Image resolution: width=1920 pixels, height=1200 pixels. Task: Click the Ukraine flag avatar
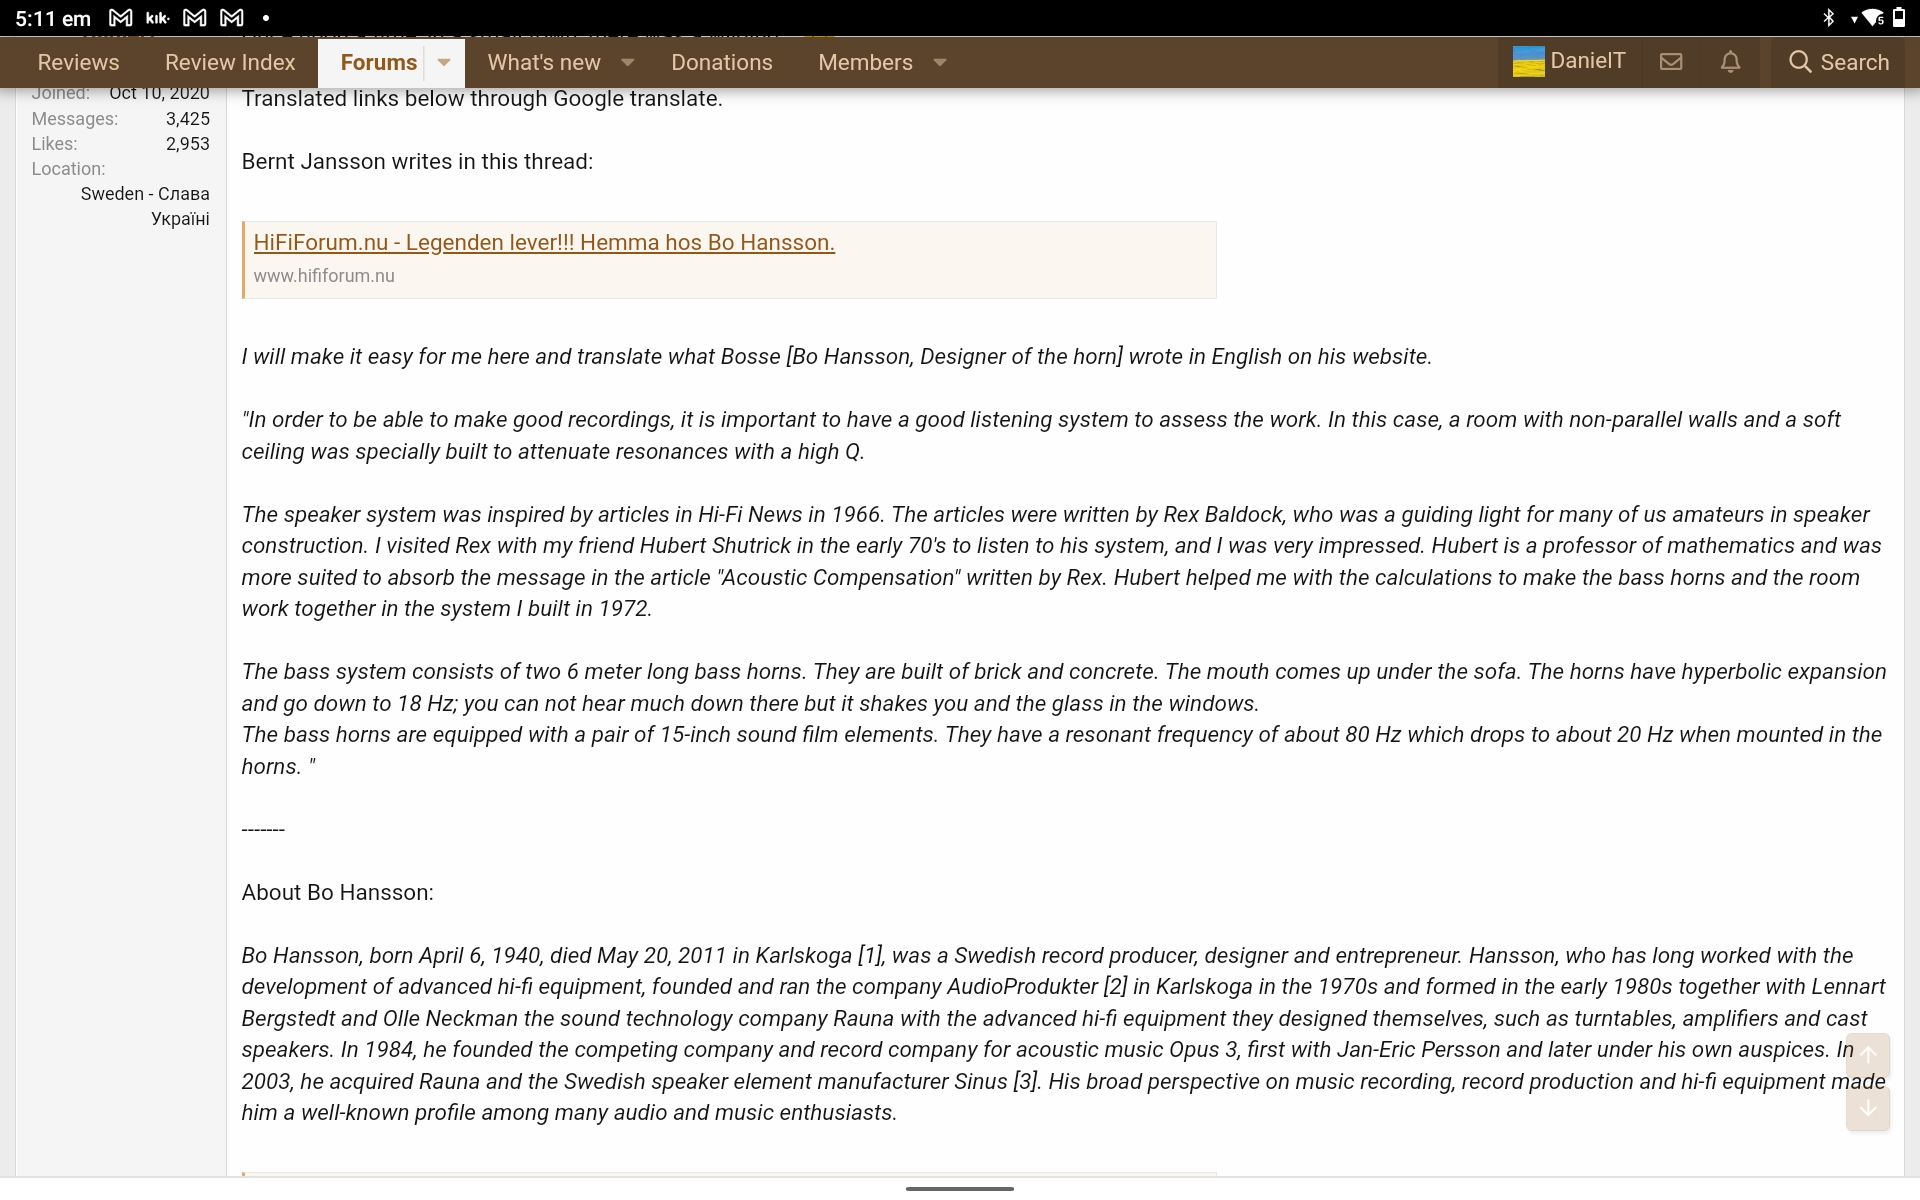1528,62
